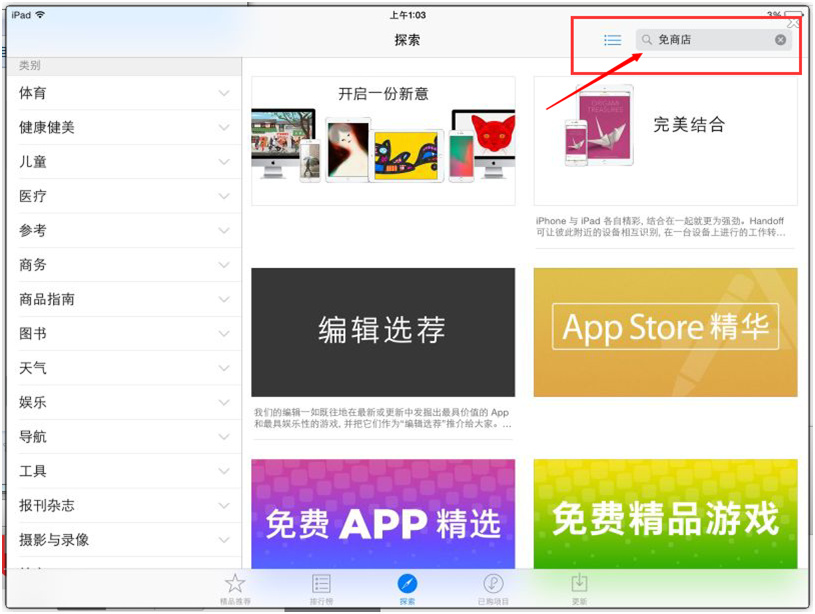This screenshot has height=614, width=815.
Task: Select the 体育 category label
Action: (33, 94)
